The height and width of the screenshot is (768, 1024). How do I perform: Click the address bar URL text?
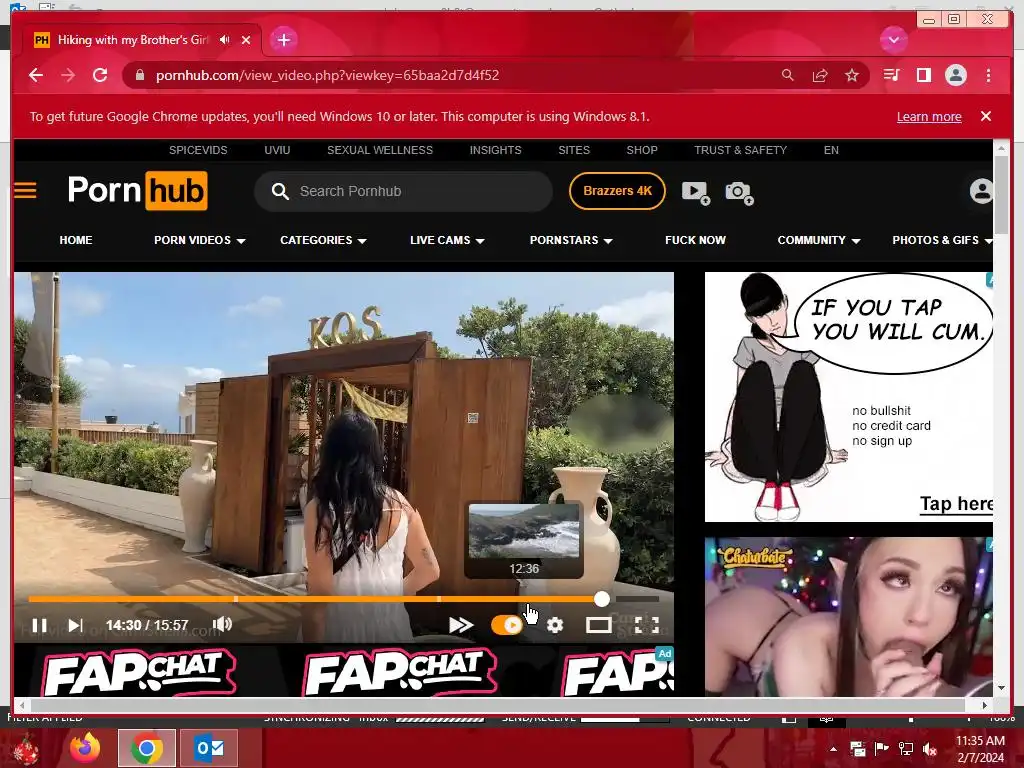coord(327,75)
